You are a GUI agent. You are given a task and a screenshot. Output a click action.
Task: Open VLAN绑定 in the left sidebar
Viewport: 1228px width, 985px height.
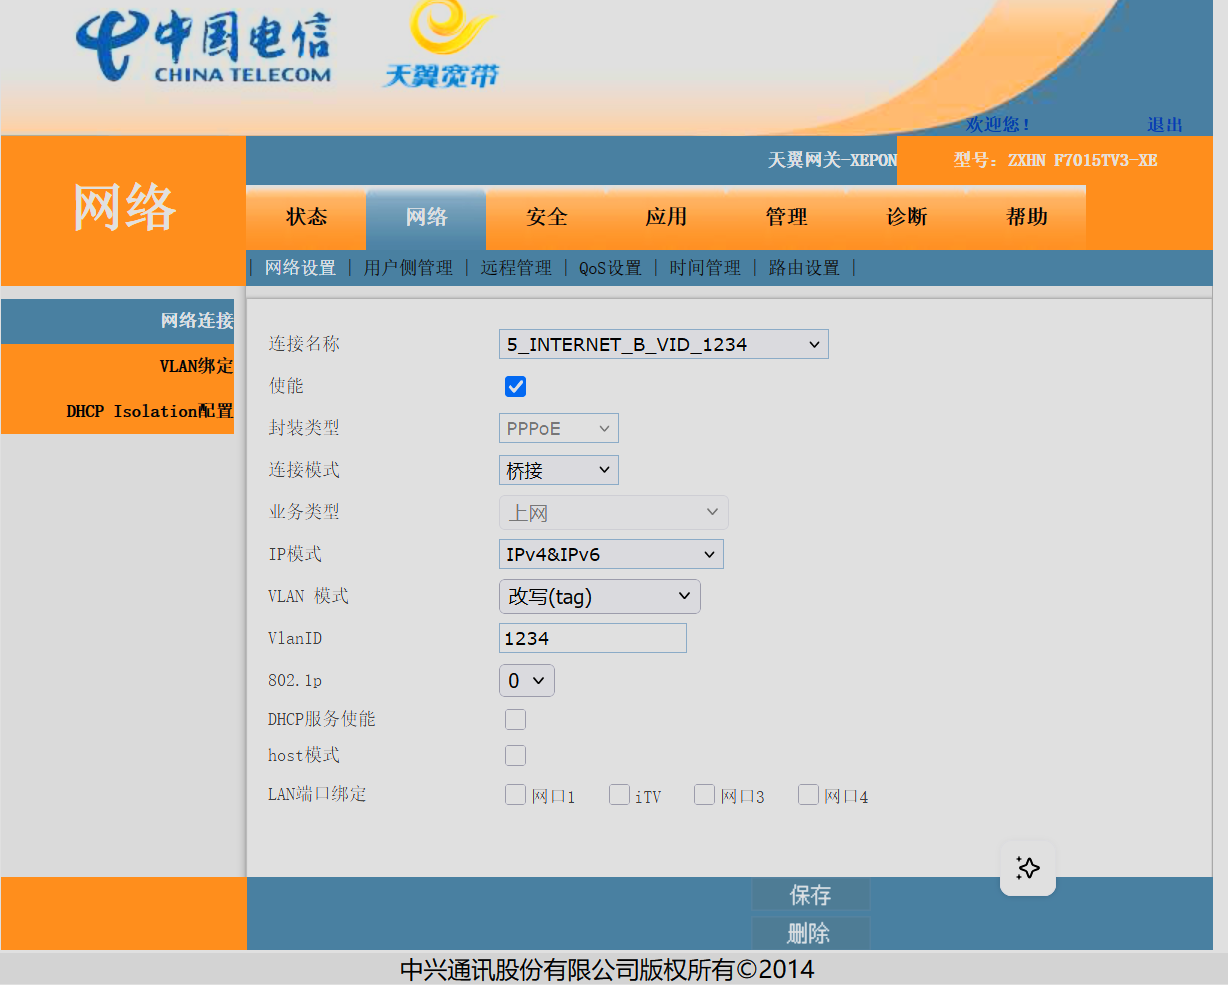196,366
